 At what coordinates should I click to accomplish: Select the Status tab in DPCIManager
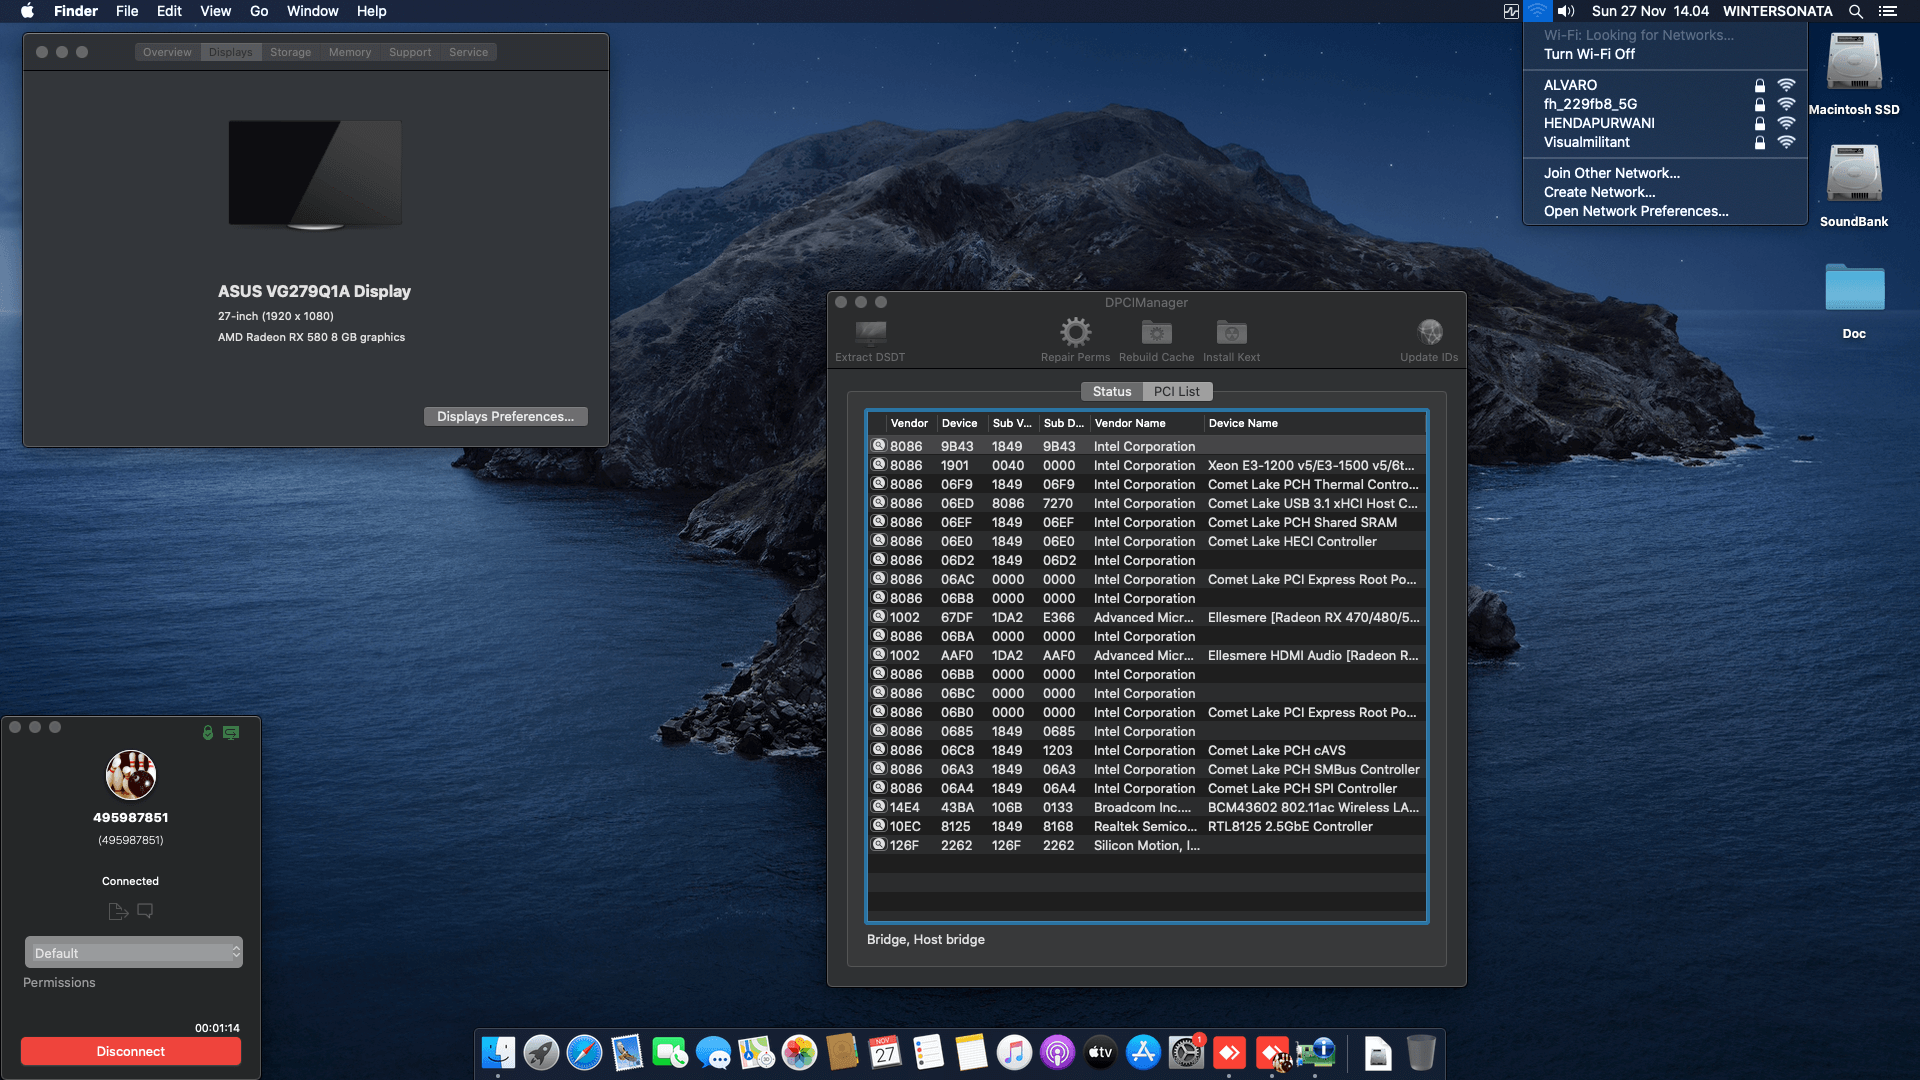(1111, 392)
